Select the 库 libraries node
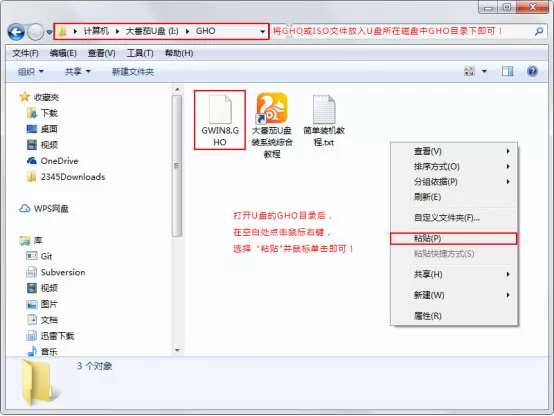This screenshot has width=554, height=416. pyautogui.click(x=31, y=240)
